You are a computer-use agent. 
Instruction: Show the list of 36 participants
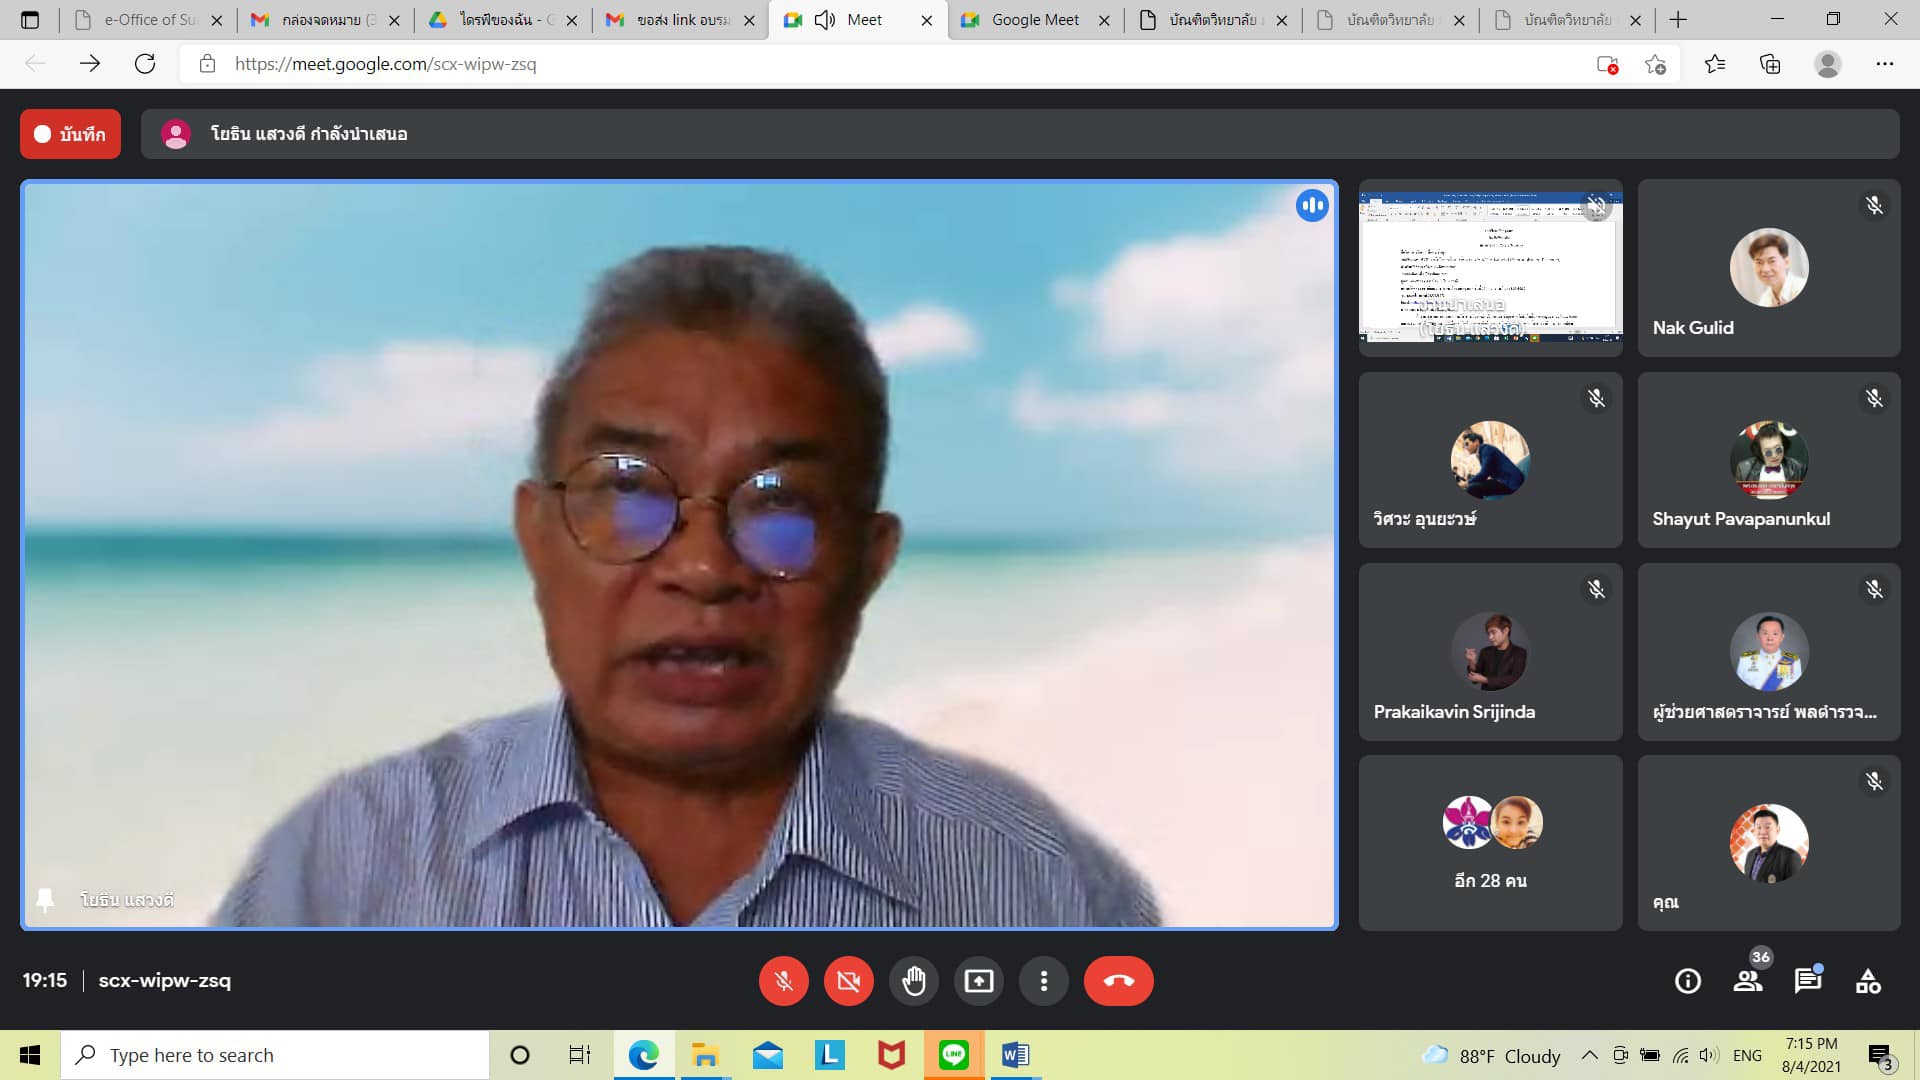pyautogui.click(x=1748, y=981)
